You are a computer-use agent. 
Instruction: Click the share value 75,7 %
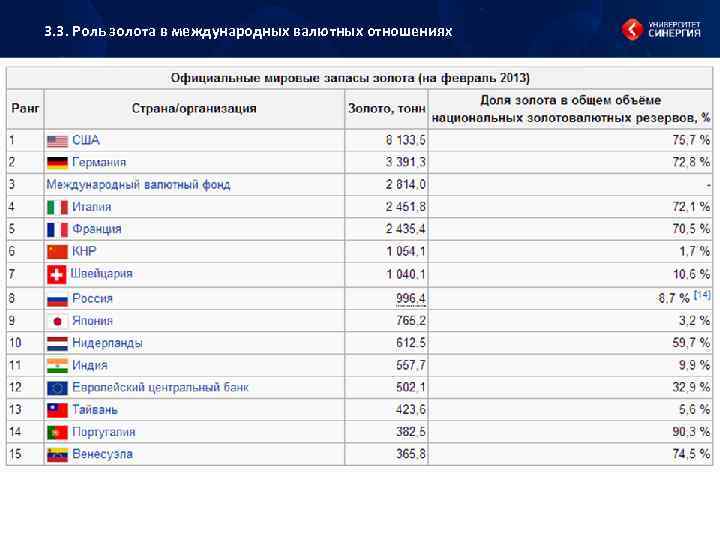(691, 140)
